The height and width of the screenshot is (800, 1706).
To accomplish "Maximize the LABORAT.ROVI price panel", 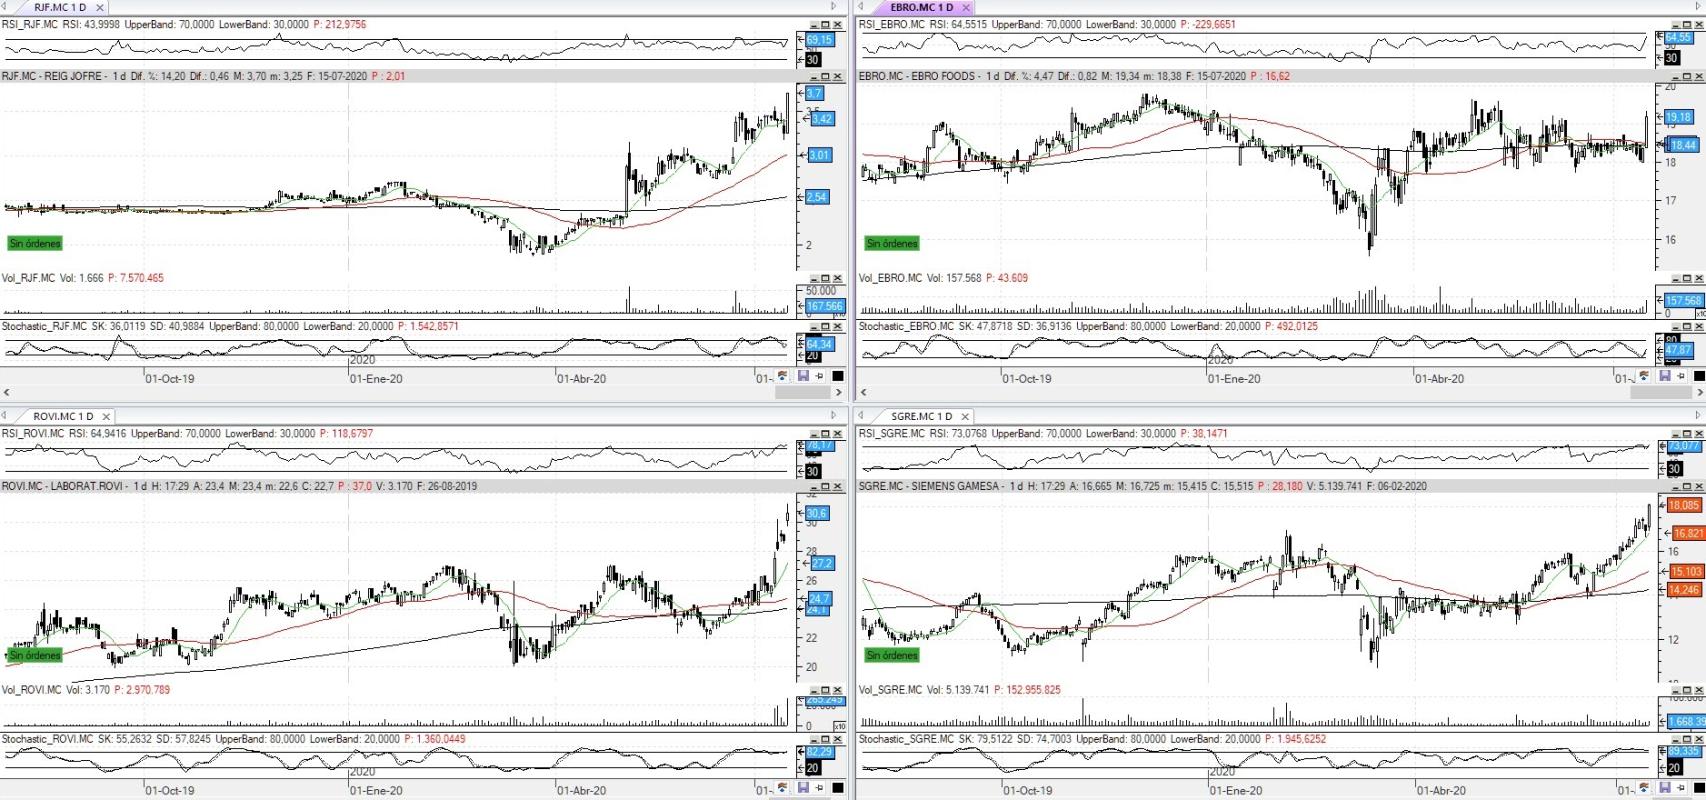I will click(x=826, y=486).
